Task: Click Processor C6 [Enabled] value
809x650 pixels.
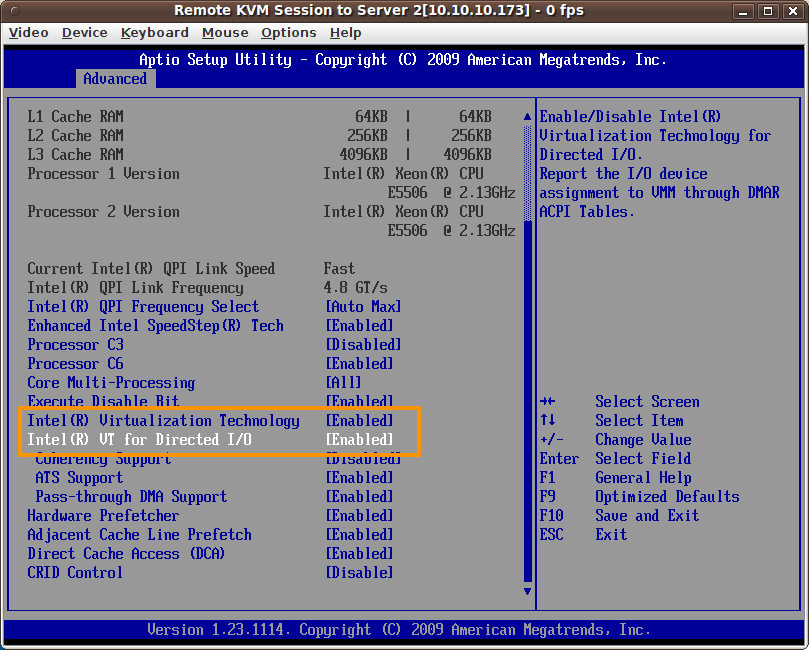Action: [360, 364]
